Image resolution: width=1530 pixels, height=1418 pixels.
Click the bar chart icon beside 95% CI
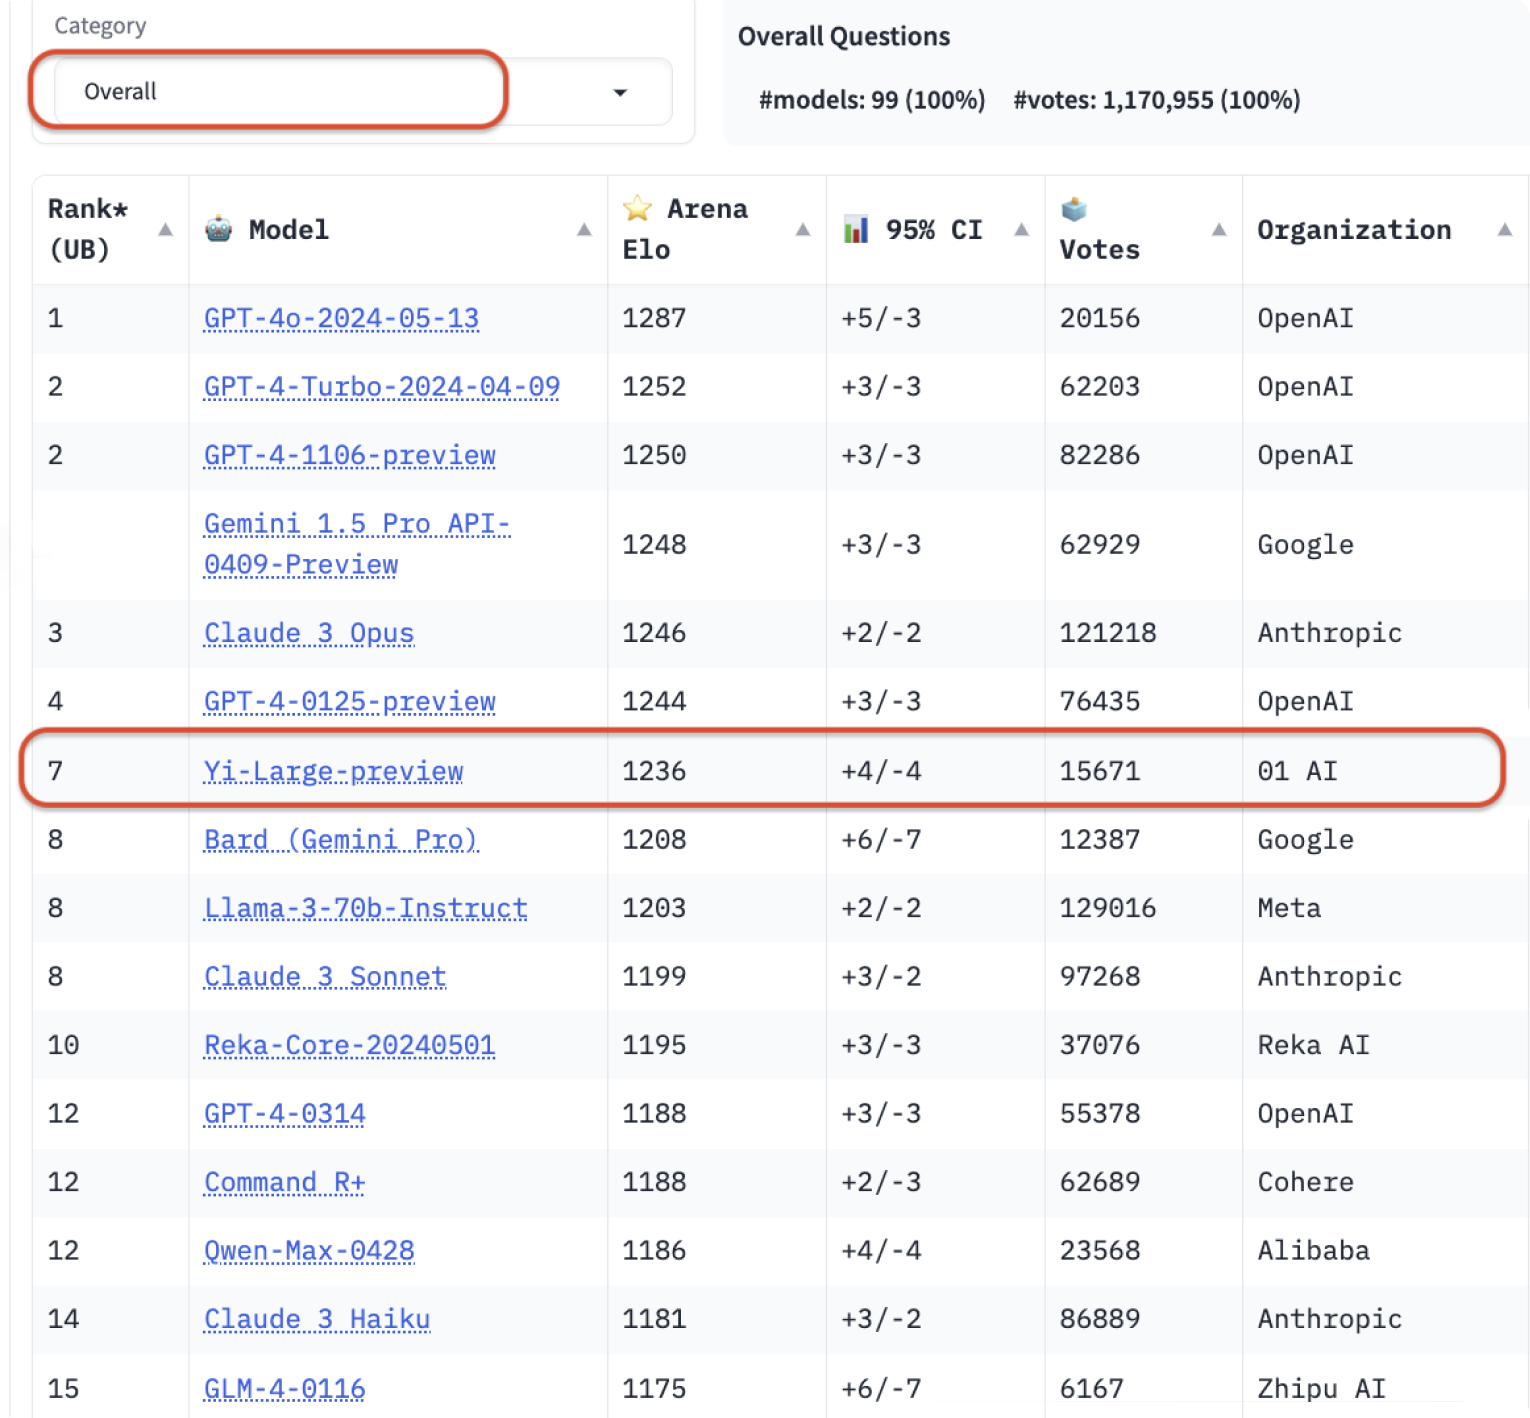[x=856, y=229]
